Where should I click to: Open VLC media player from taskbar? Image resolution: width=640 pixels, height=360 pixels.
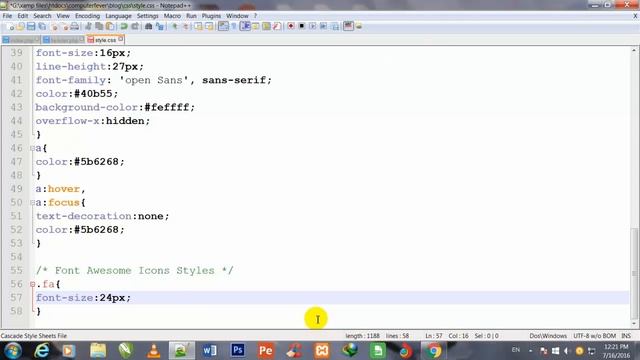pyautogui.click(x=153, y=351)
